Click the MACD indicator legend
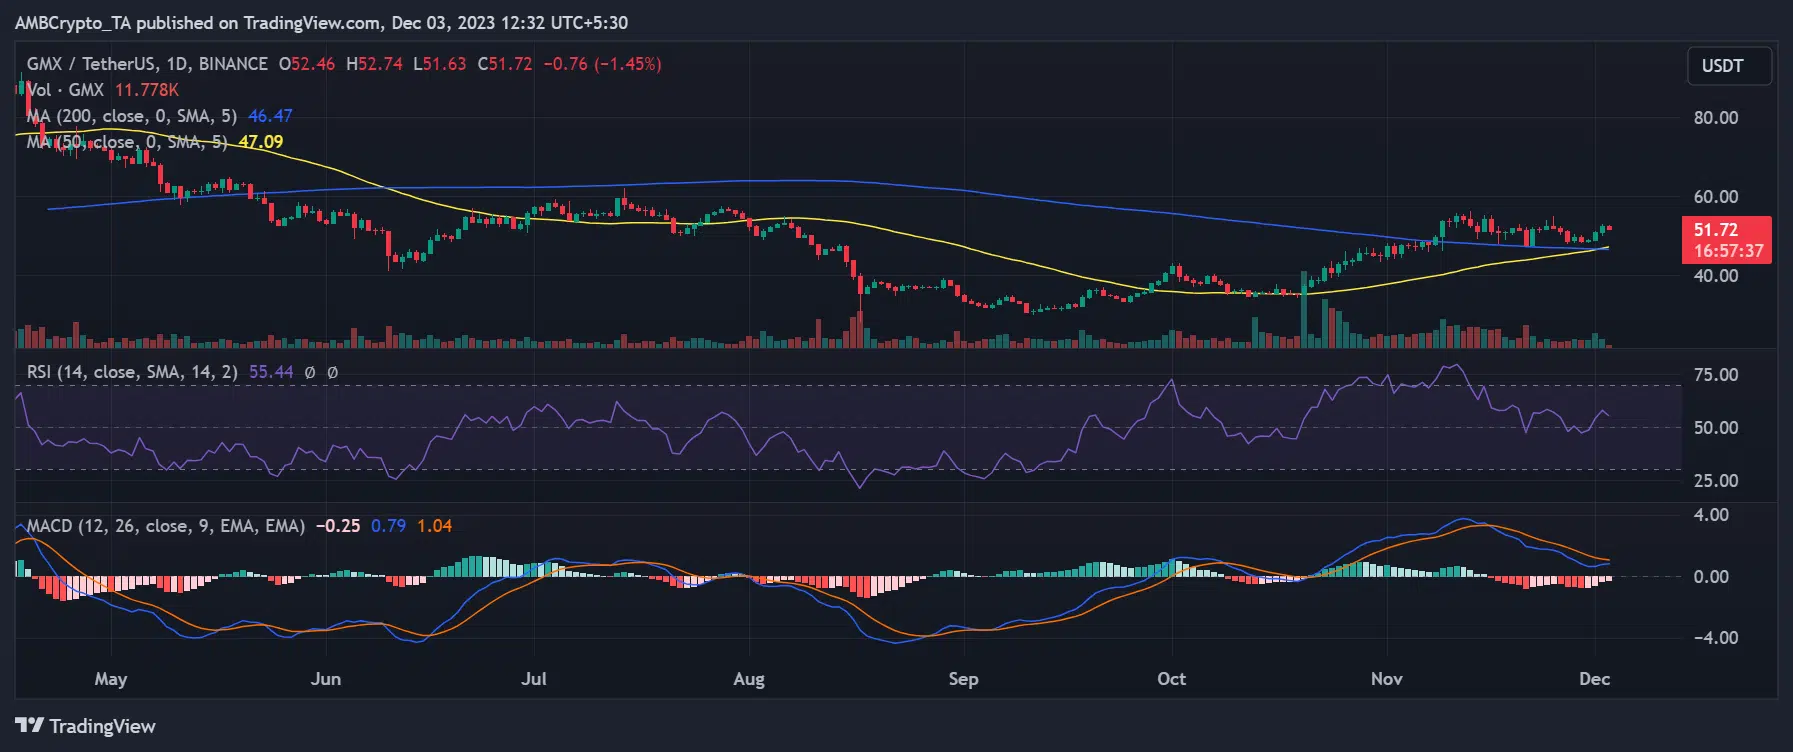The width and height of the screenshot is (1793, 752). click(x=166, y=526)
